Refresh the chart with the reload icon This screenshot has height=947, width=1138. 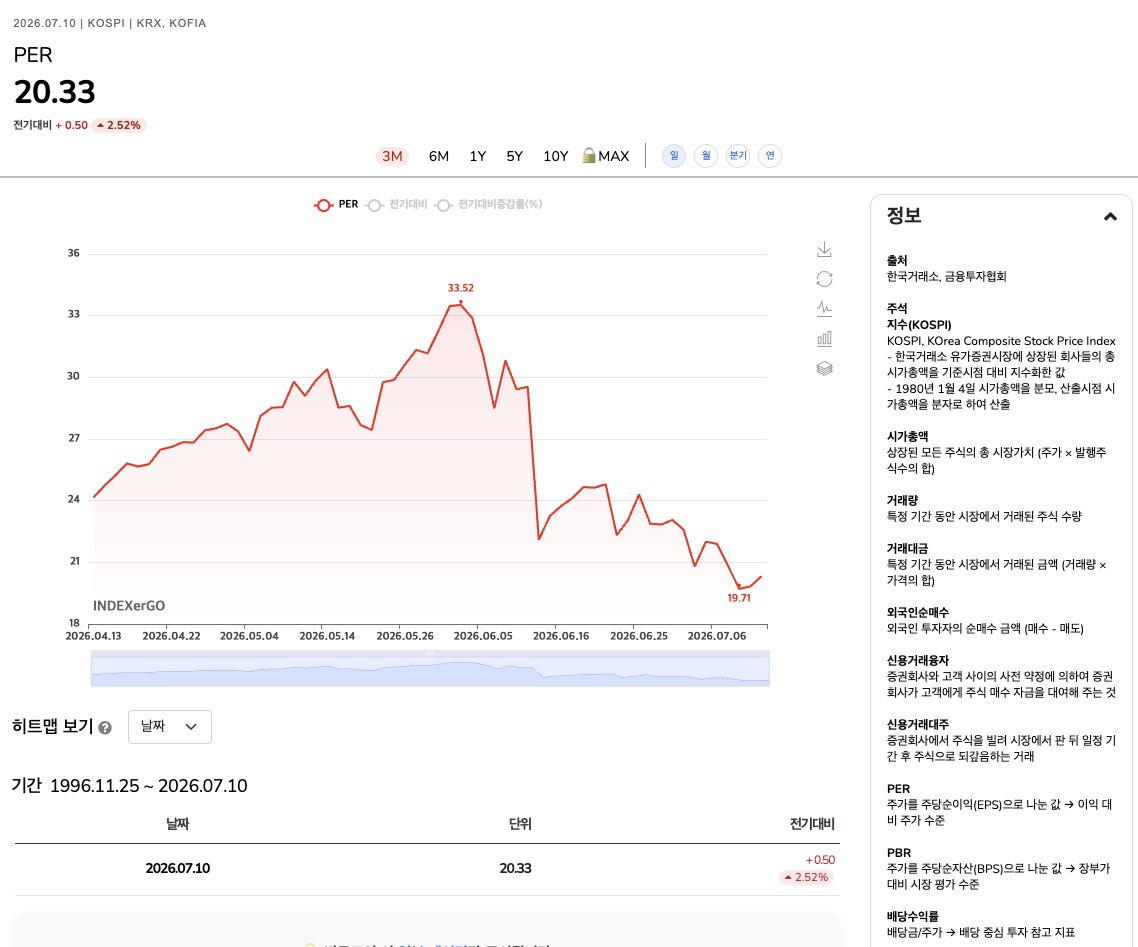tap(824, 279)
